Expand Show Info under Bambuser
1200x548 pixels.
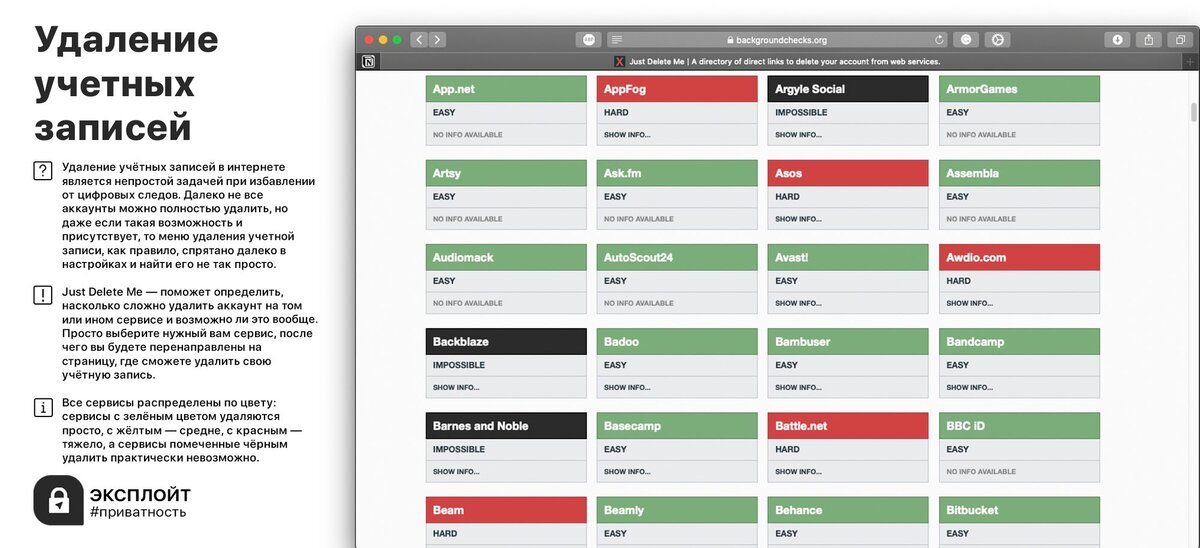(798, 387)
